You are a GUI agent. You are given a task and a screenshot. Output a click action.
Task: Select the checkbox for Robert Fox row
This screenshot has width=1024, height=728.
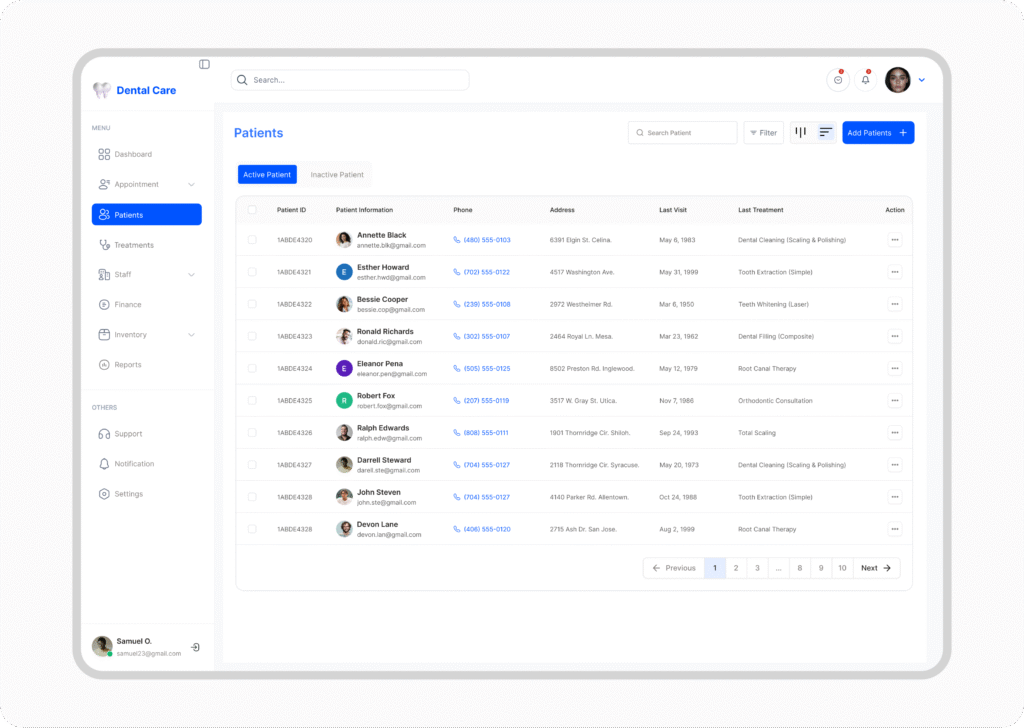click(252, 400)
